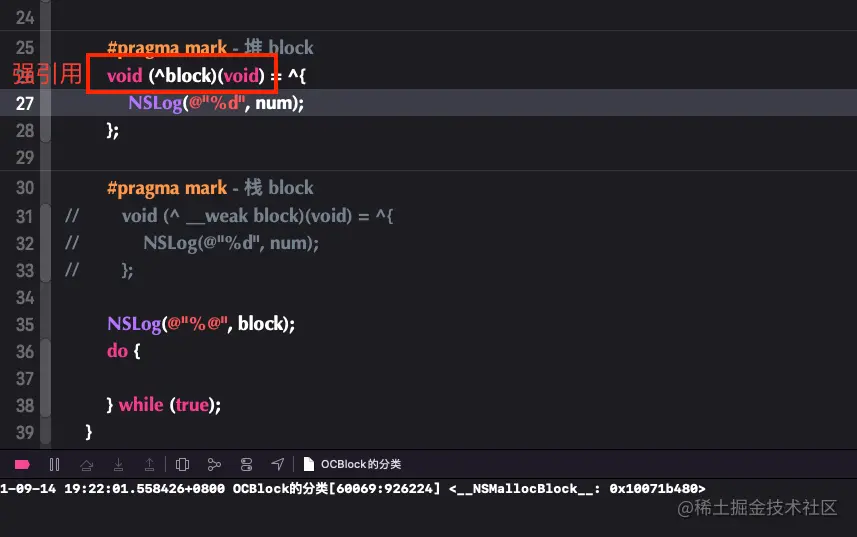Click the code folding ribbon beside line 32
Image resolution: width=857 pixels, height=537 pixels.
pos(46,243)
